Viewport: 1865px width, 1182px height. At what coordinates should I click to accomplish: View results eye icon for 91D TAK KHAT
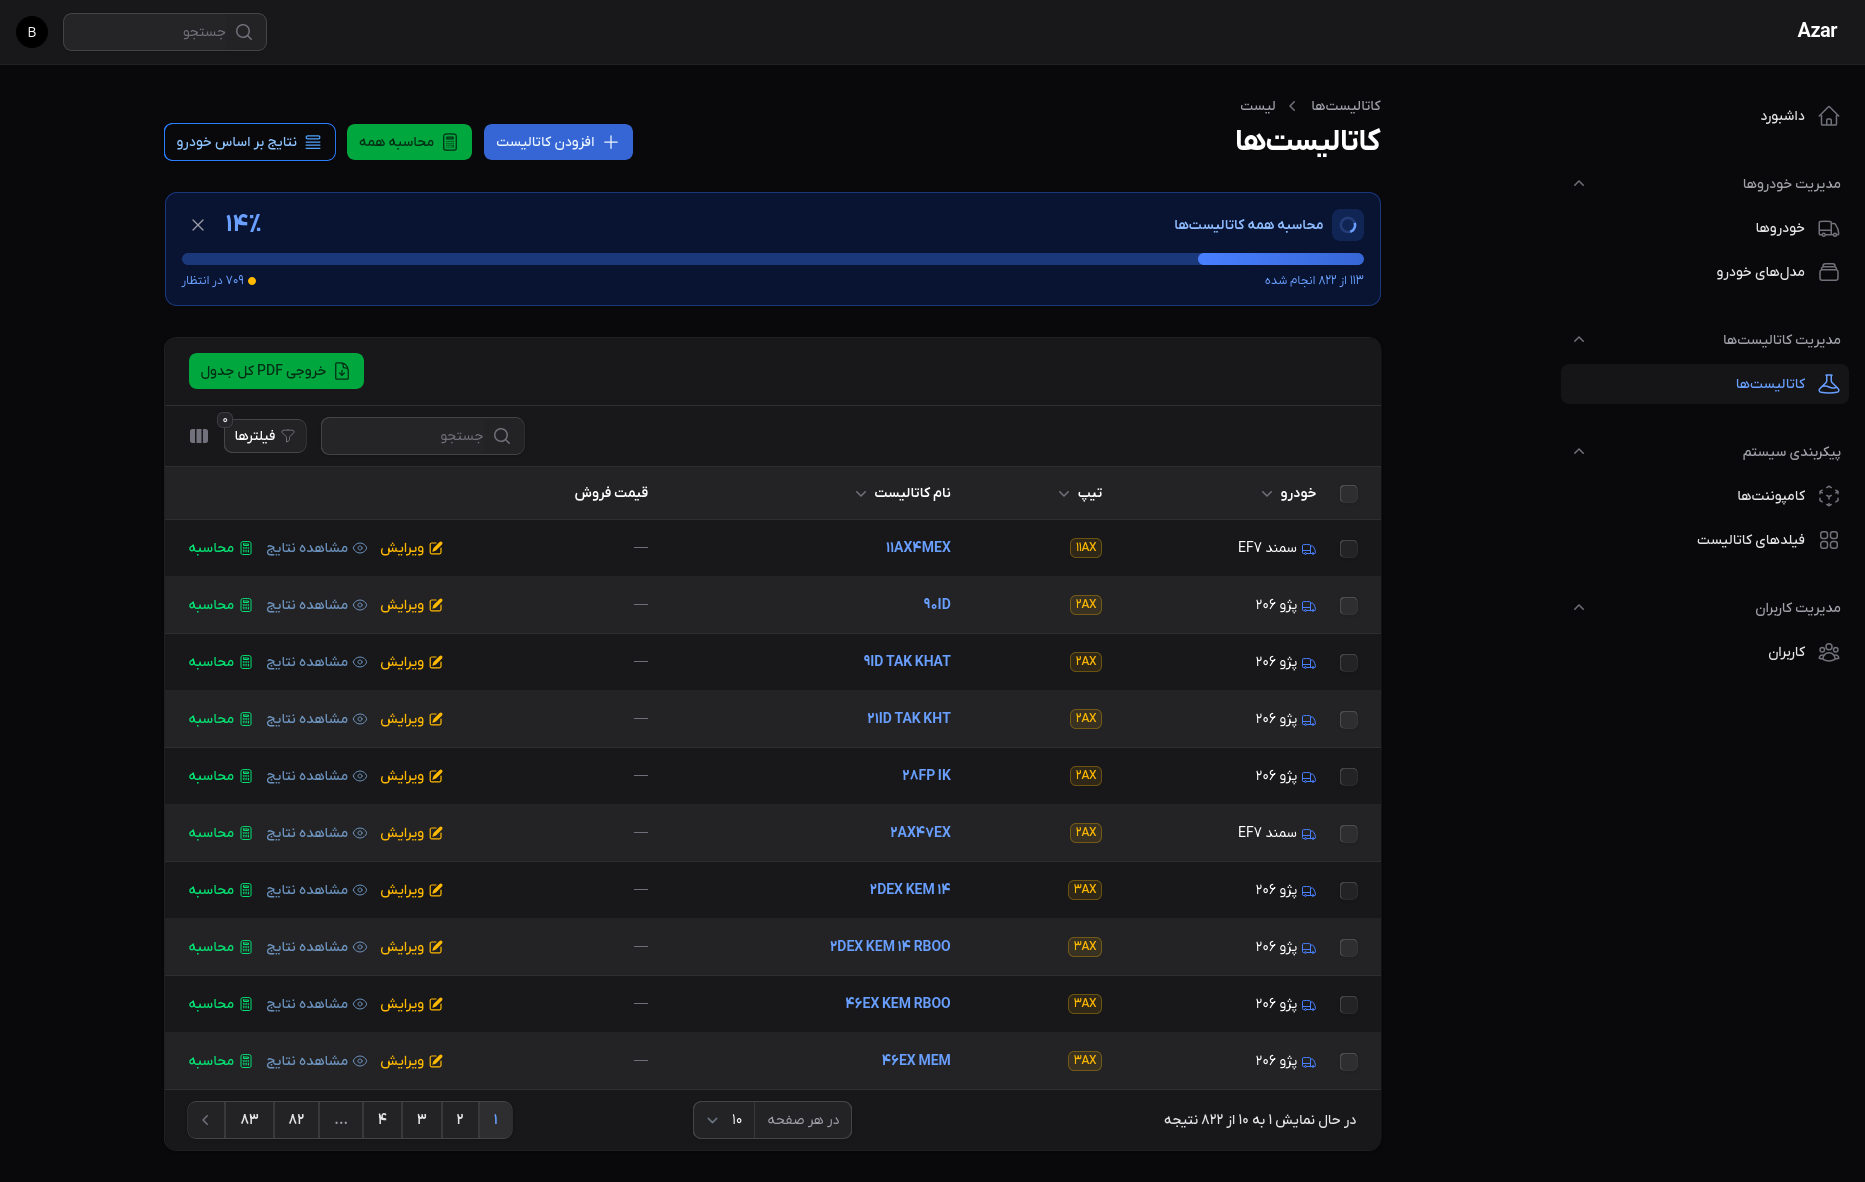pyautogui.click(x=360, y=662)
